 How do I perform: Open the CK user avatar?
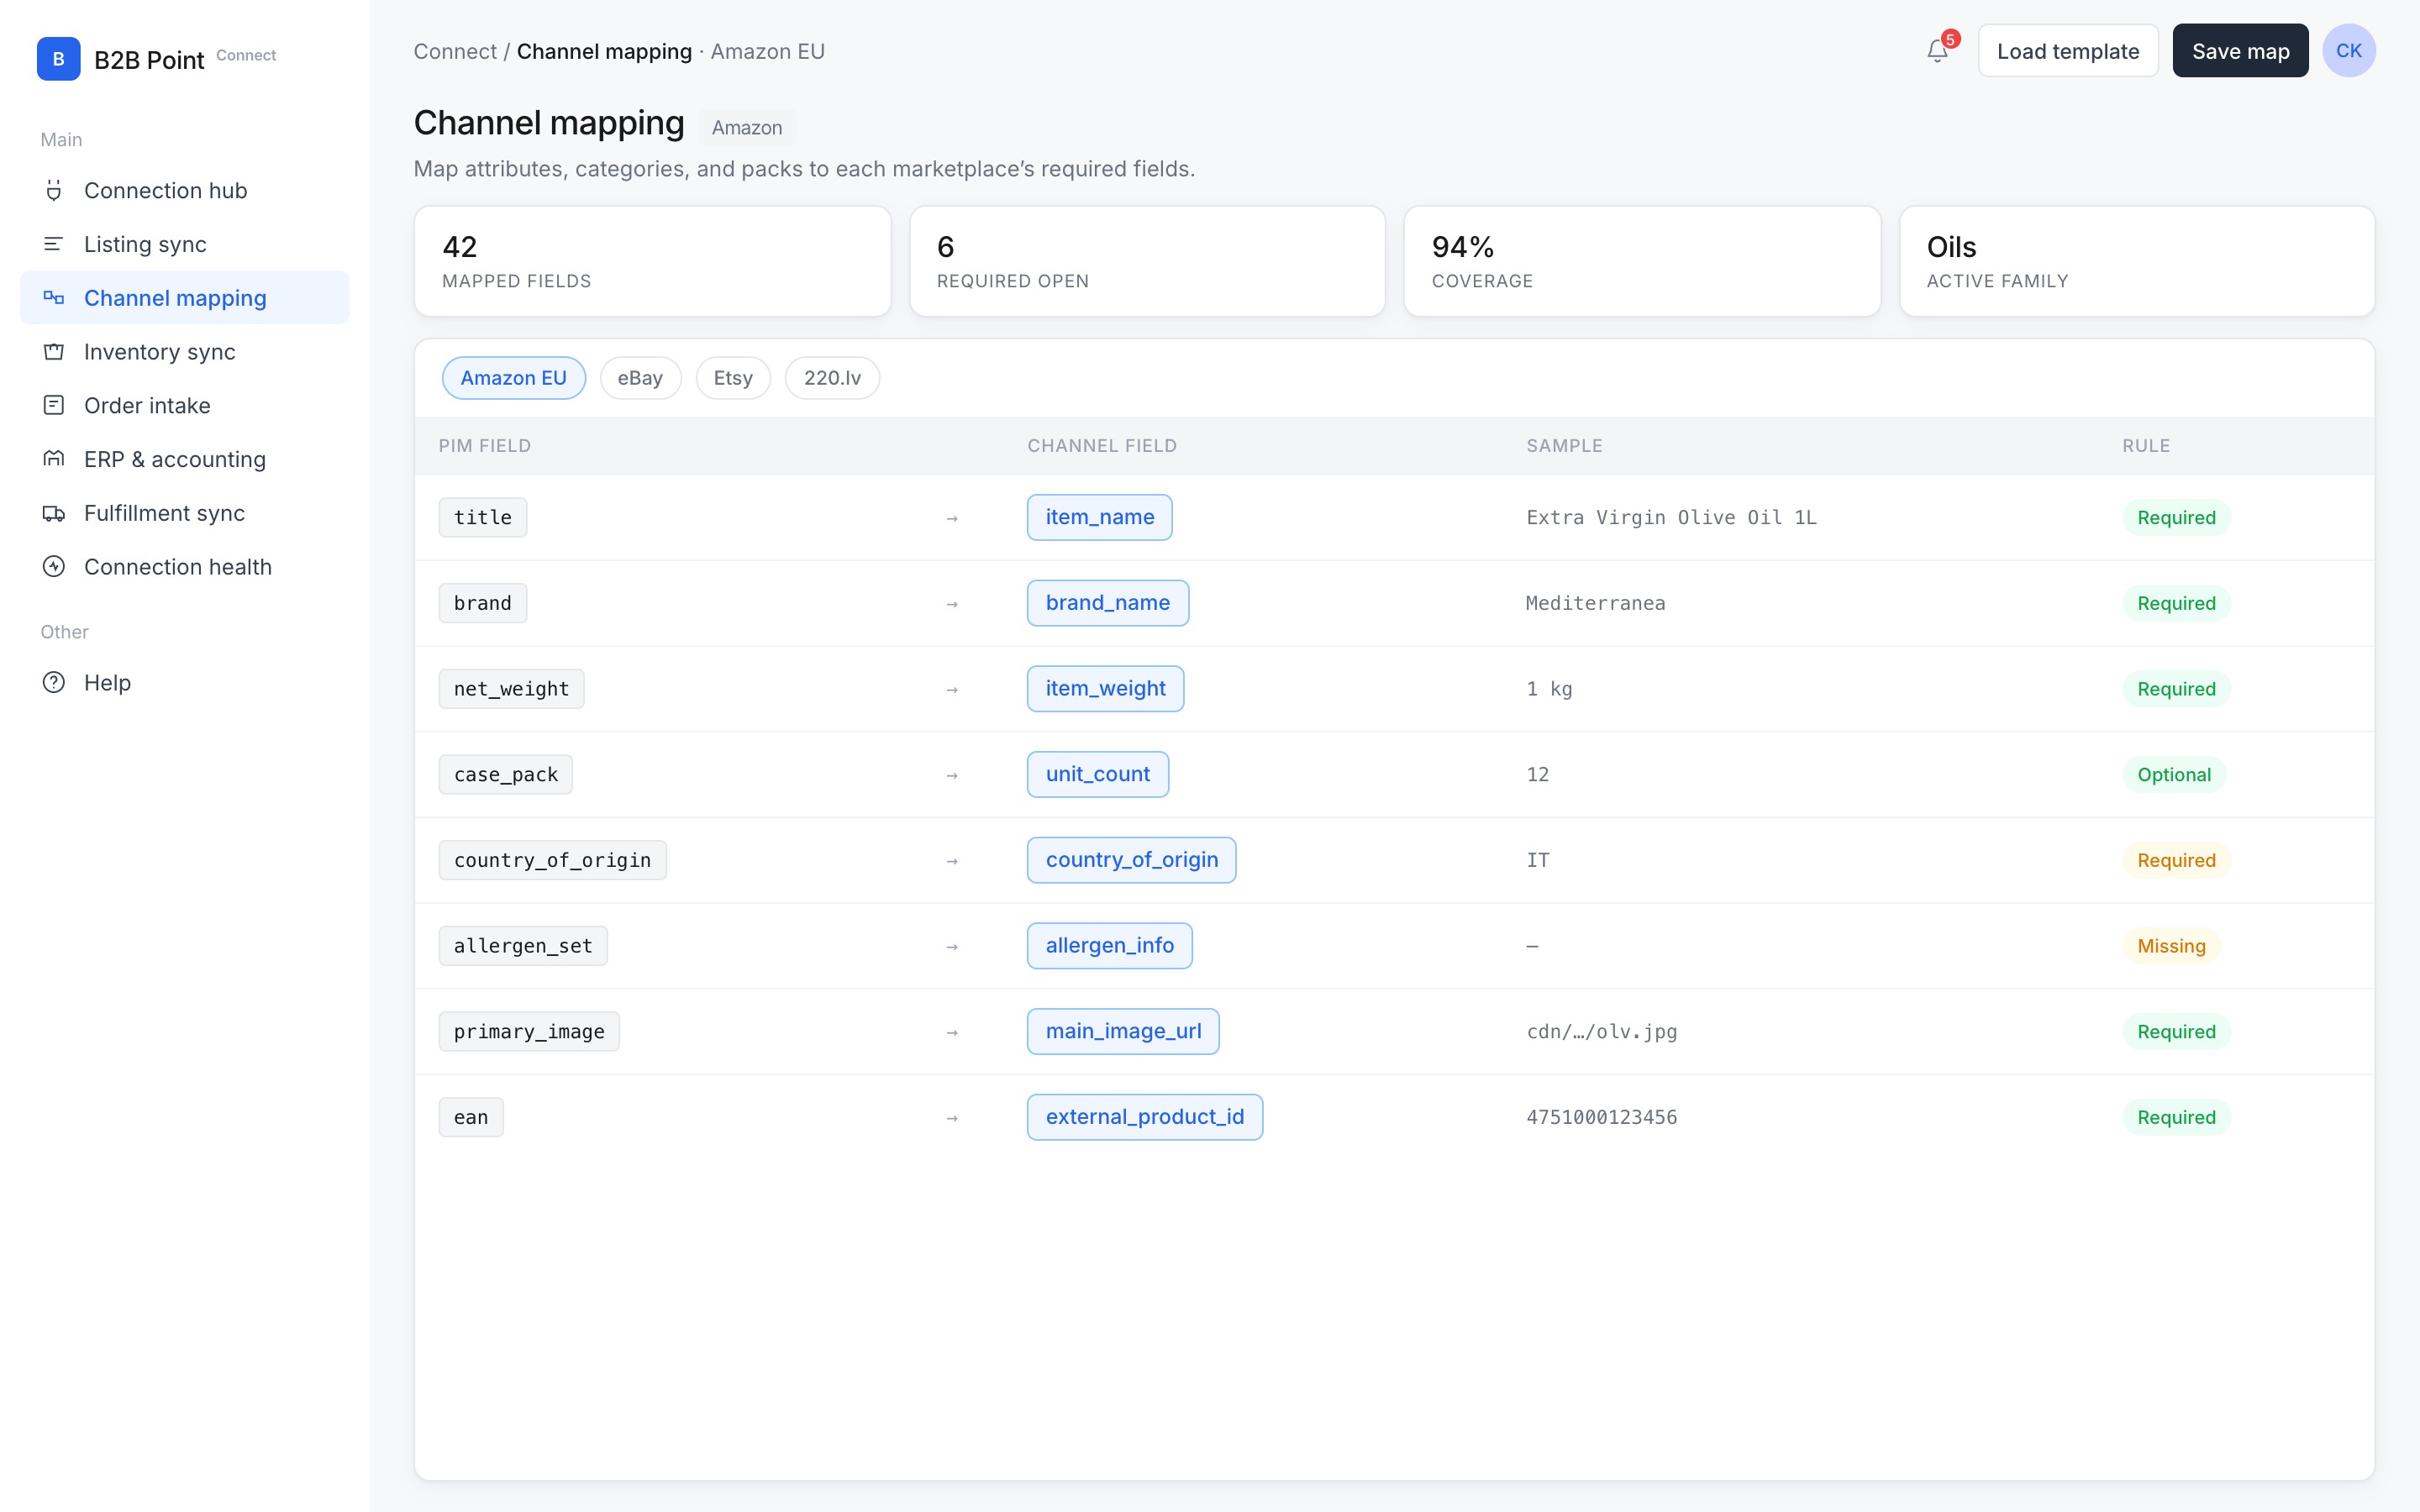pyautogui.click(x=2348, y=50)
